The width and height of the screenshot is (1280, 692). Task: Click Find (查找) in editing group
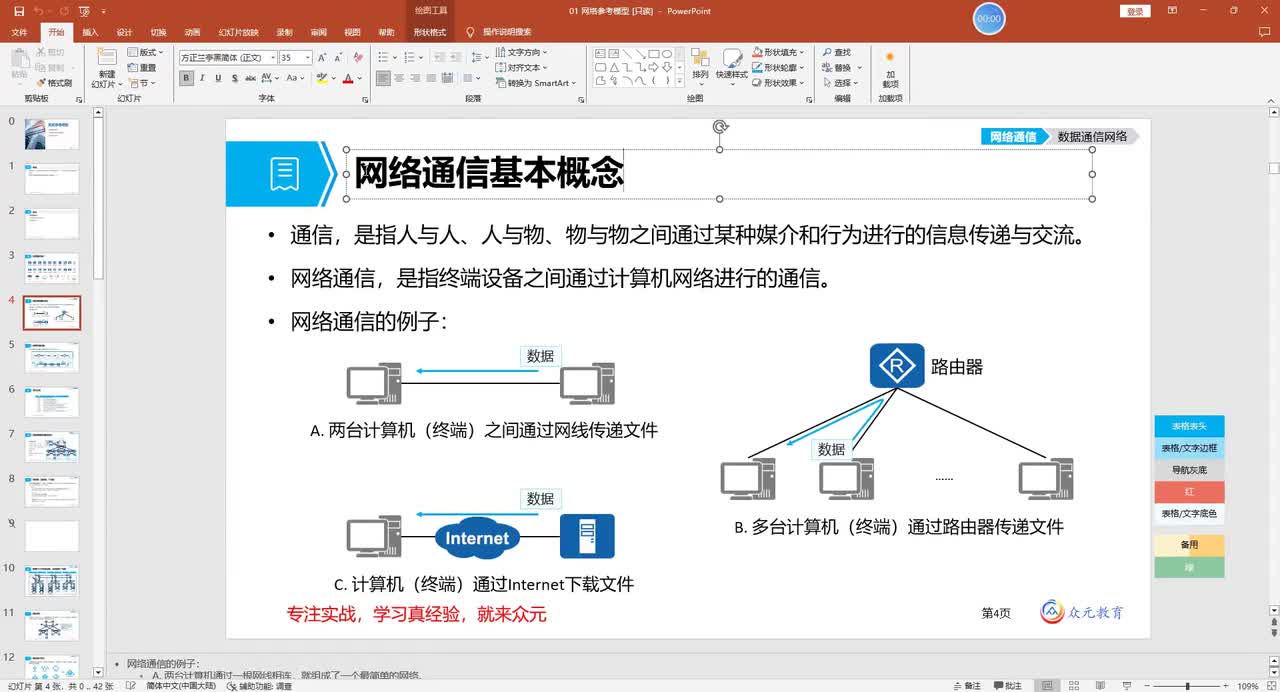pos(835,52)
